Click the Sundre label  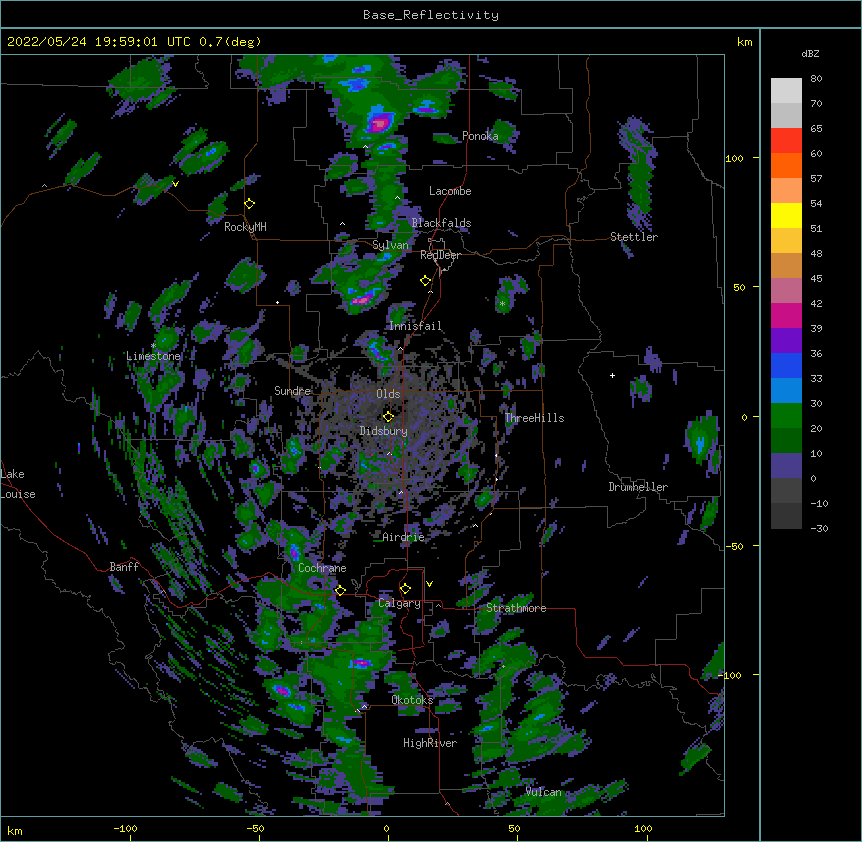coord(292,391)
